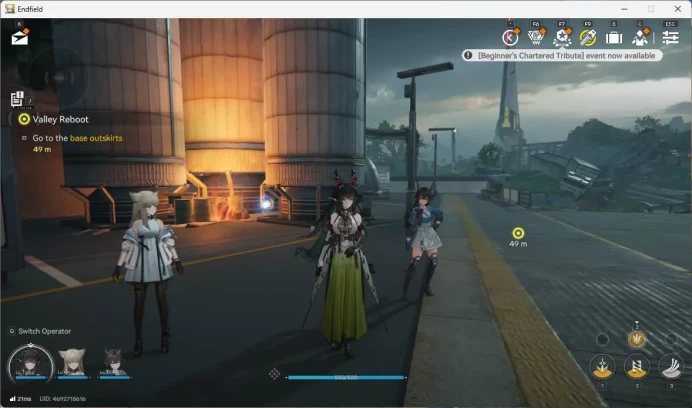Open the mission log icon above Valley Reboot
The width and height of the screenshot is (692, 408).
[17, 99]
